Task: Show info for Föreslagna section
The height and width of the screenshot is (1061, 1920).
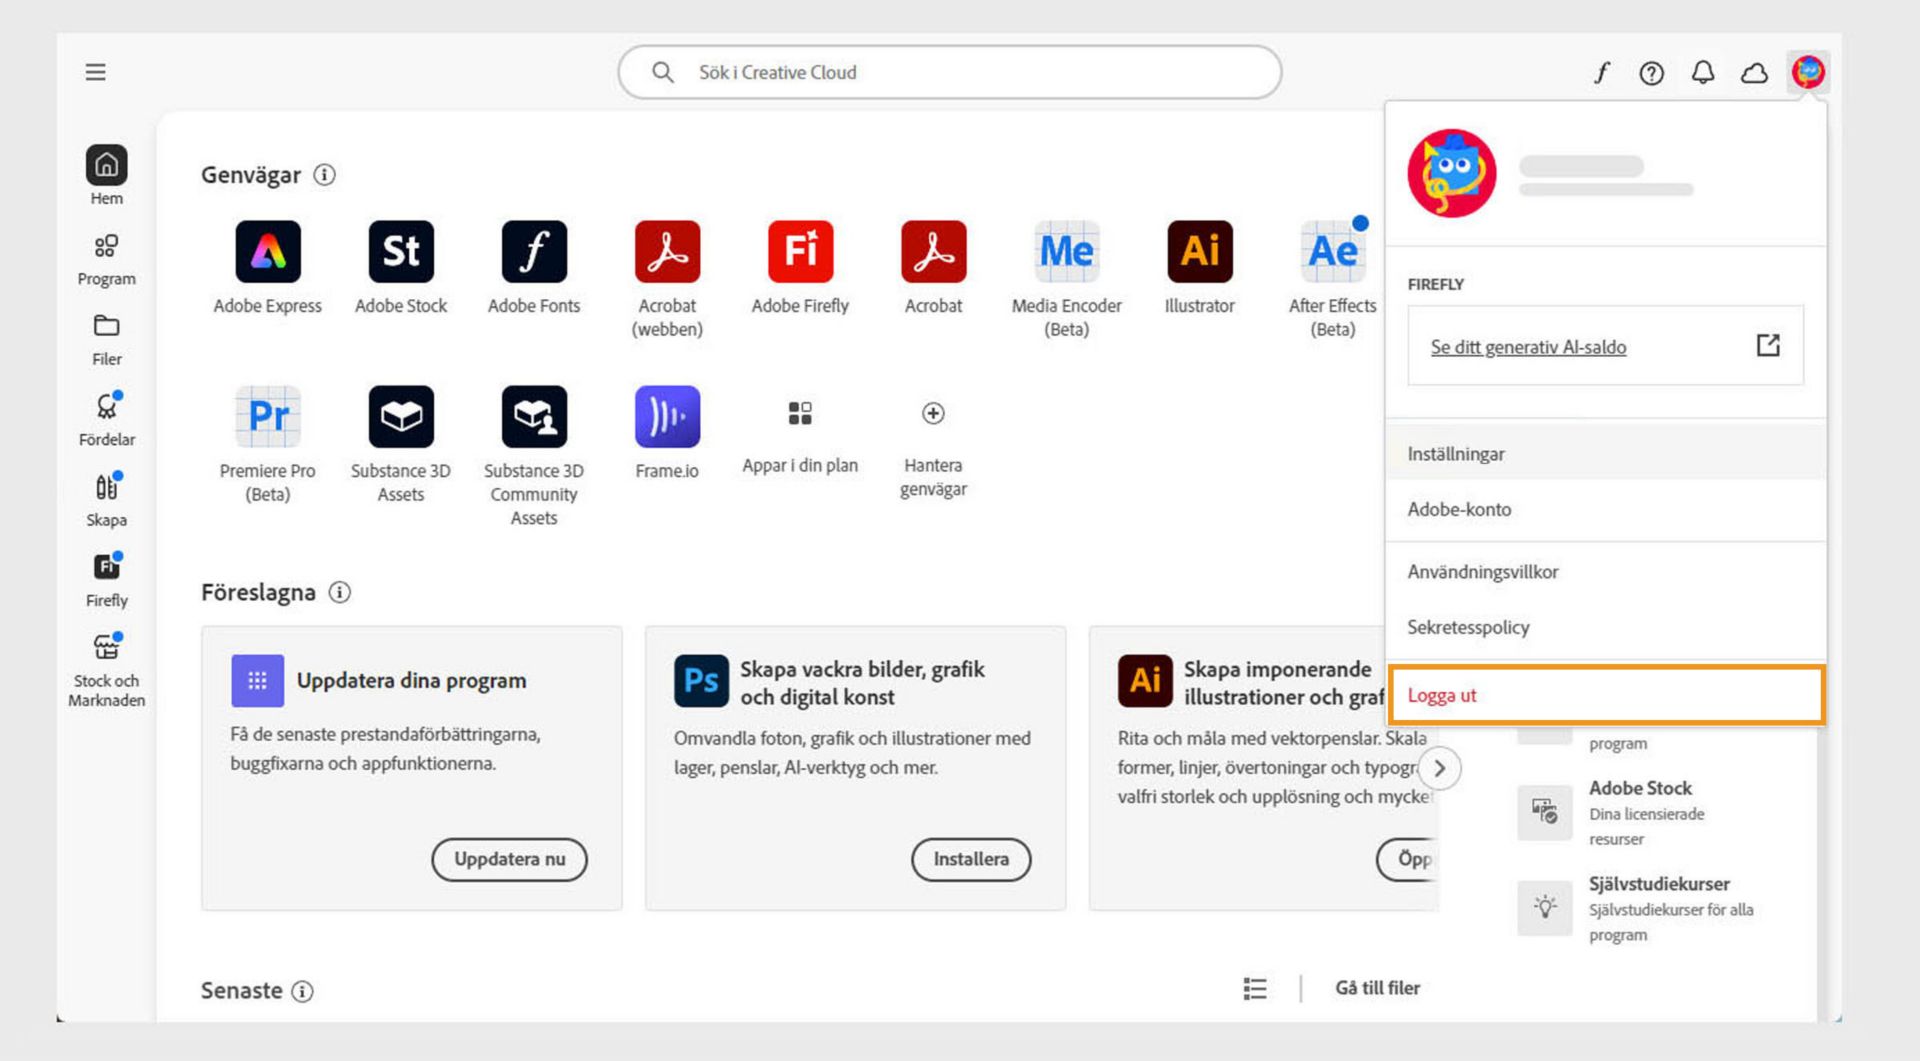Action: [x=340, y=592]
